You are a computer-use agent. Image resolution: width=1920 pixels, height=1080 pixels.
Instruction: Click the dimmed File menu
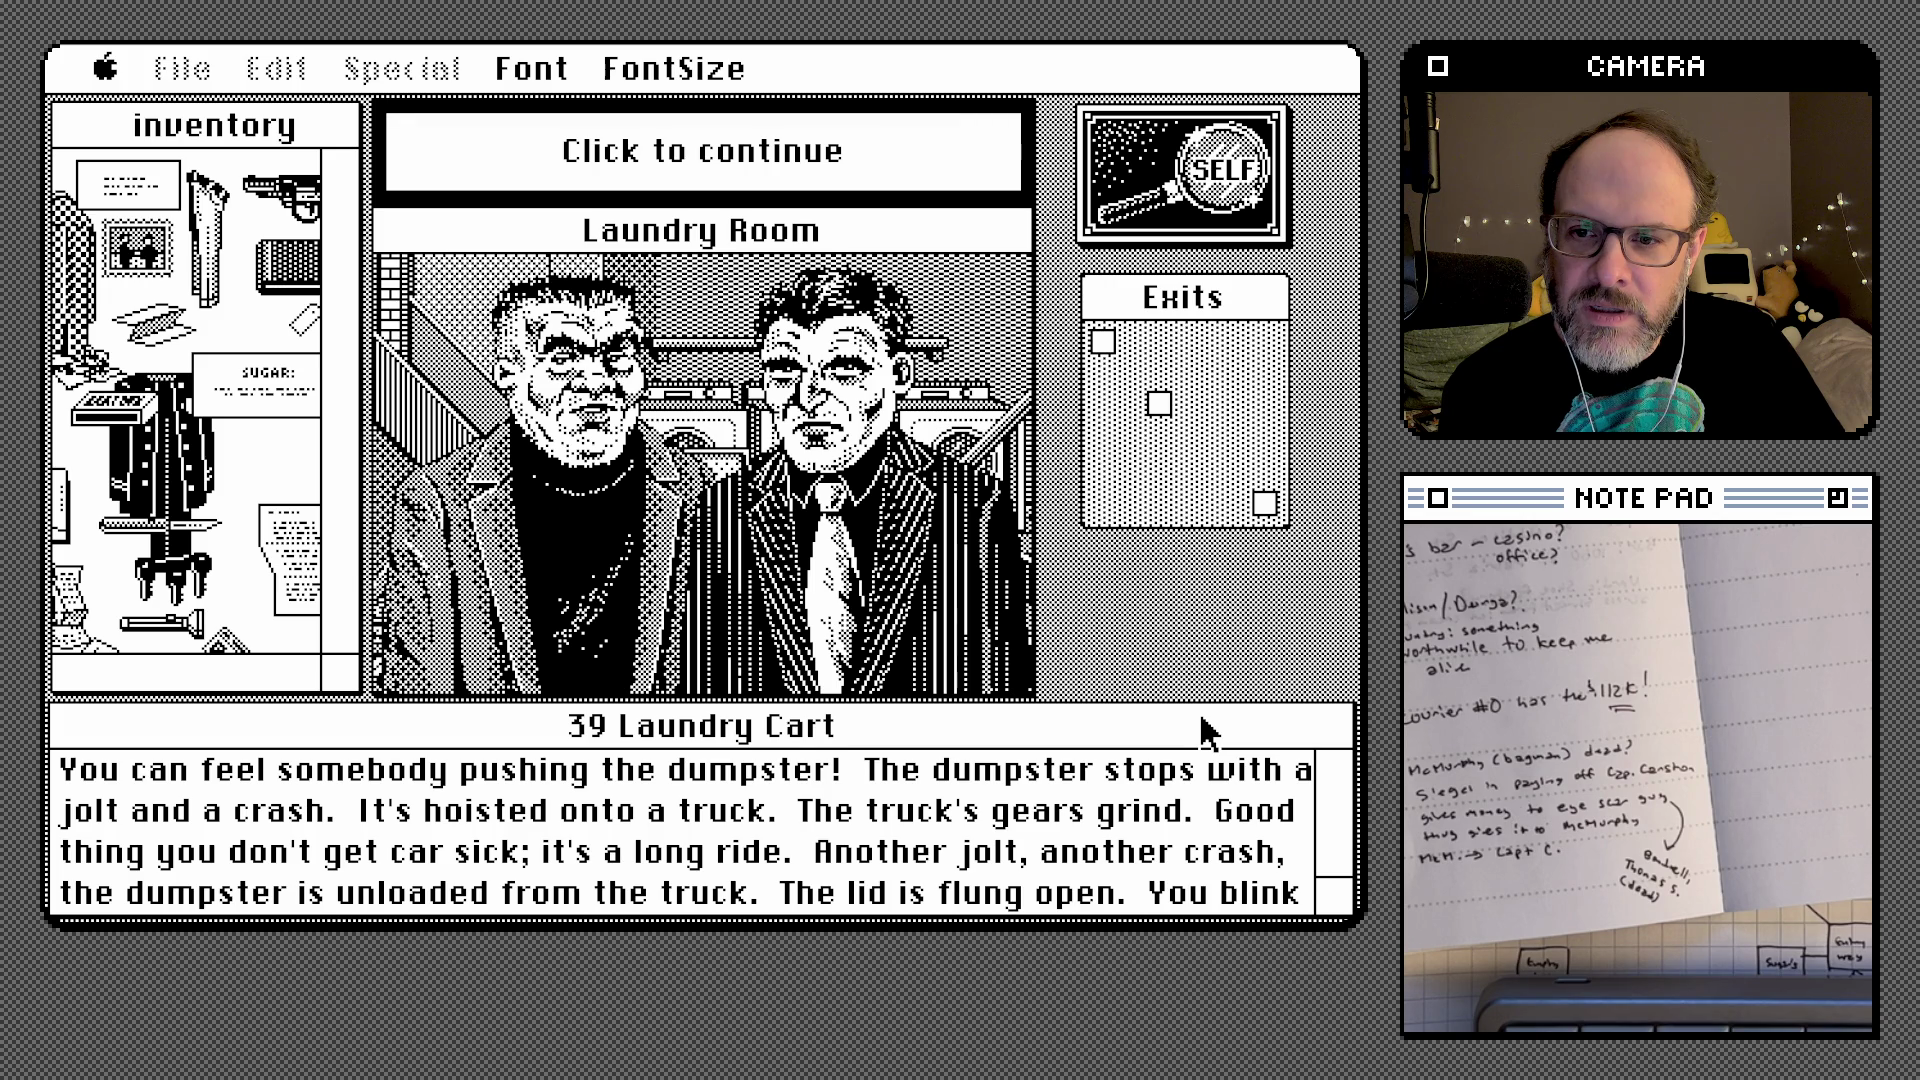[x=182, y=68]
